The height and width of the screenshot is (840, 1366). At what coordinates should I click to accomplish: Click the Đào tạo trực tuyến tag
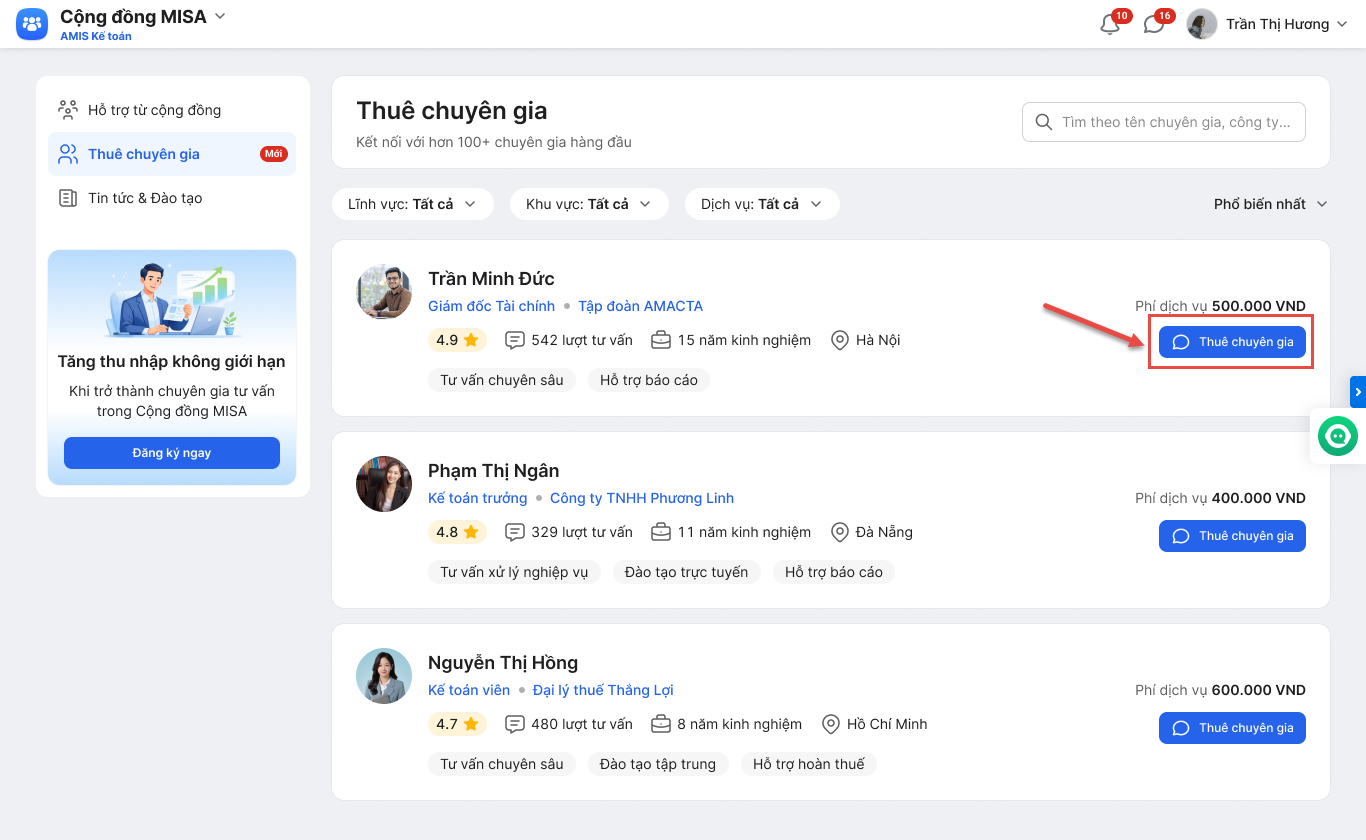coord(686,572)
